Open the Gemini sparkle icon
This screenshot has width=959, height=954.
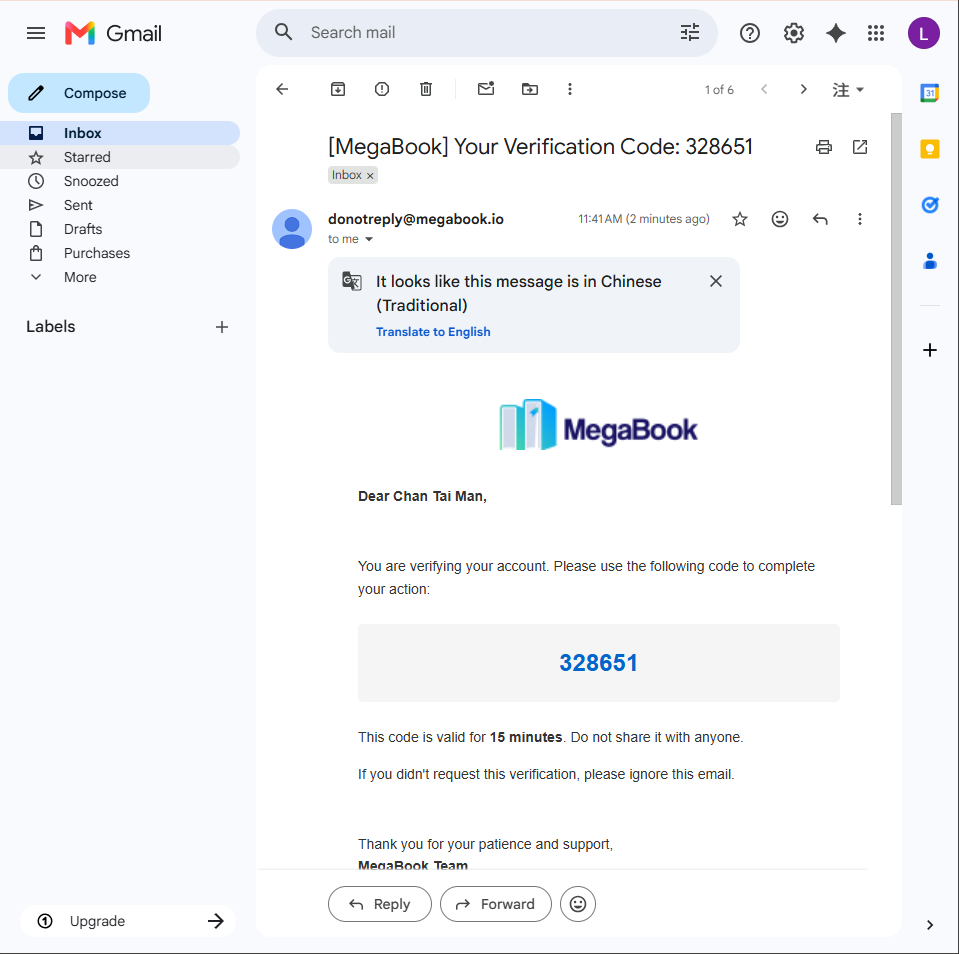pos(835,33)
